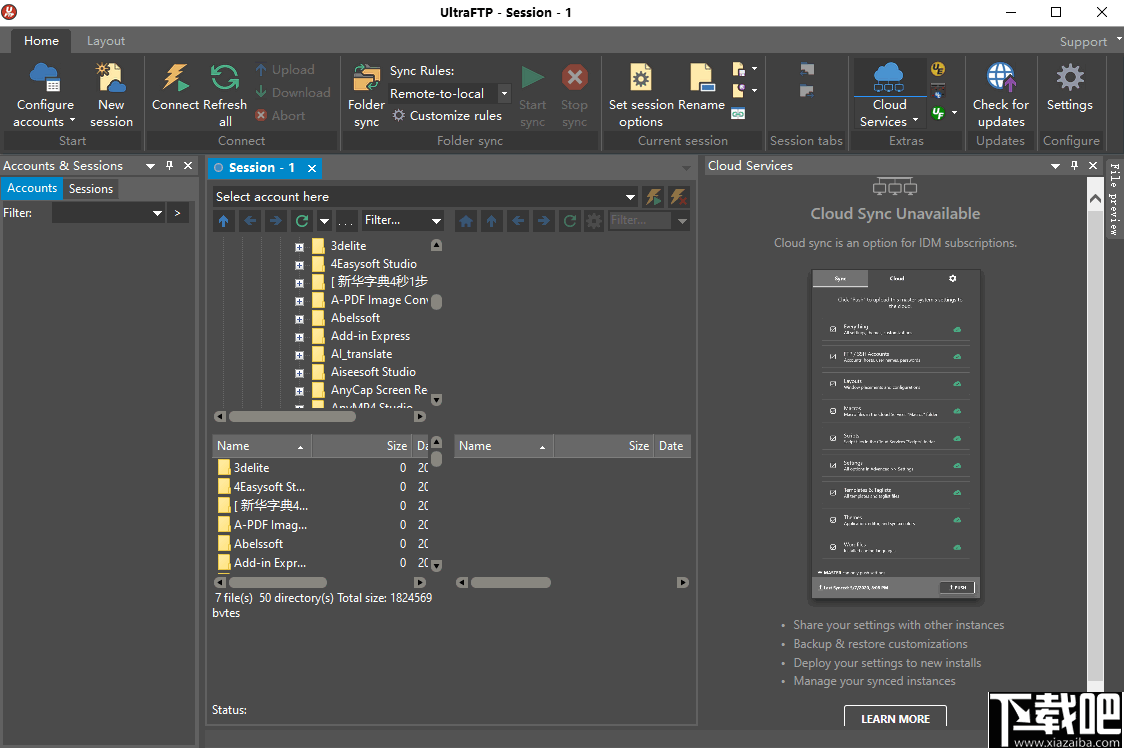
Task: Pin the Cloud Services panel
Action: tap(1074, 166)
